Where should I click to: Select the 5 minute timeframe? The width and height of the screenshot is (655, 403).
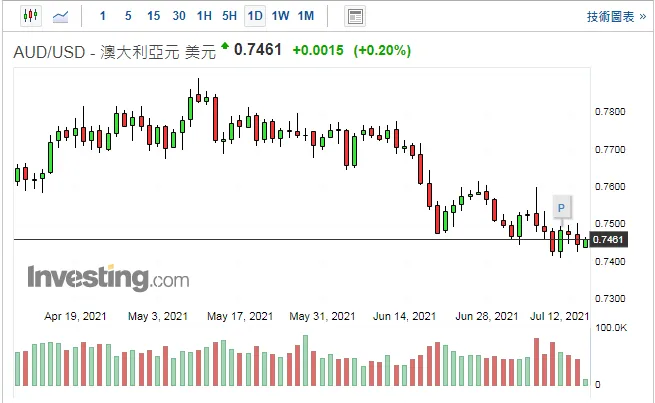pyautogui.click(x=128, y=16)
